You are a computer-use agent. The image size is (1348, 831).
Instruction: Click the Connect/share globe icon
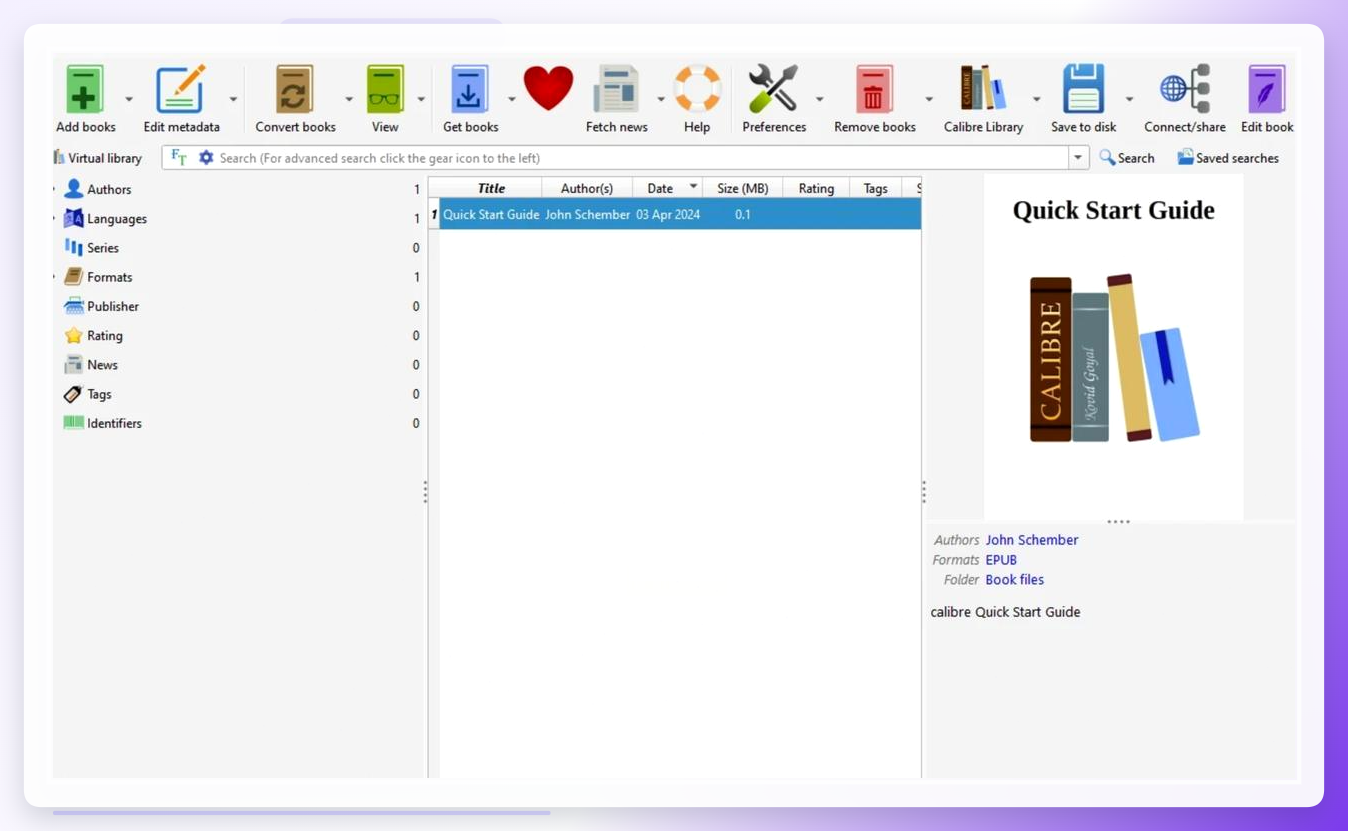pyautogui.click(x=1185, y=89)
